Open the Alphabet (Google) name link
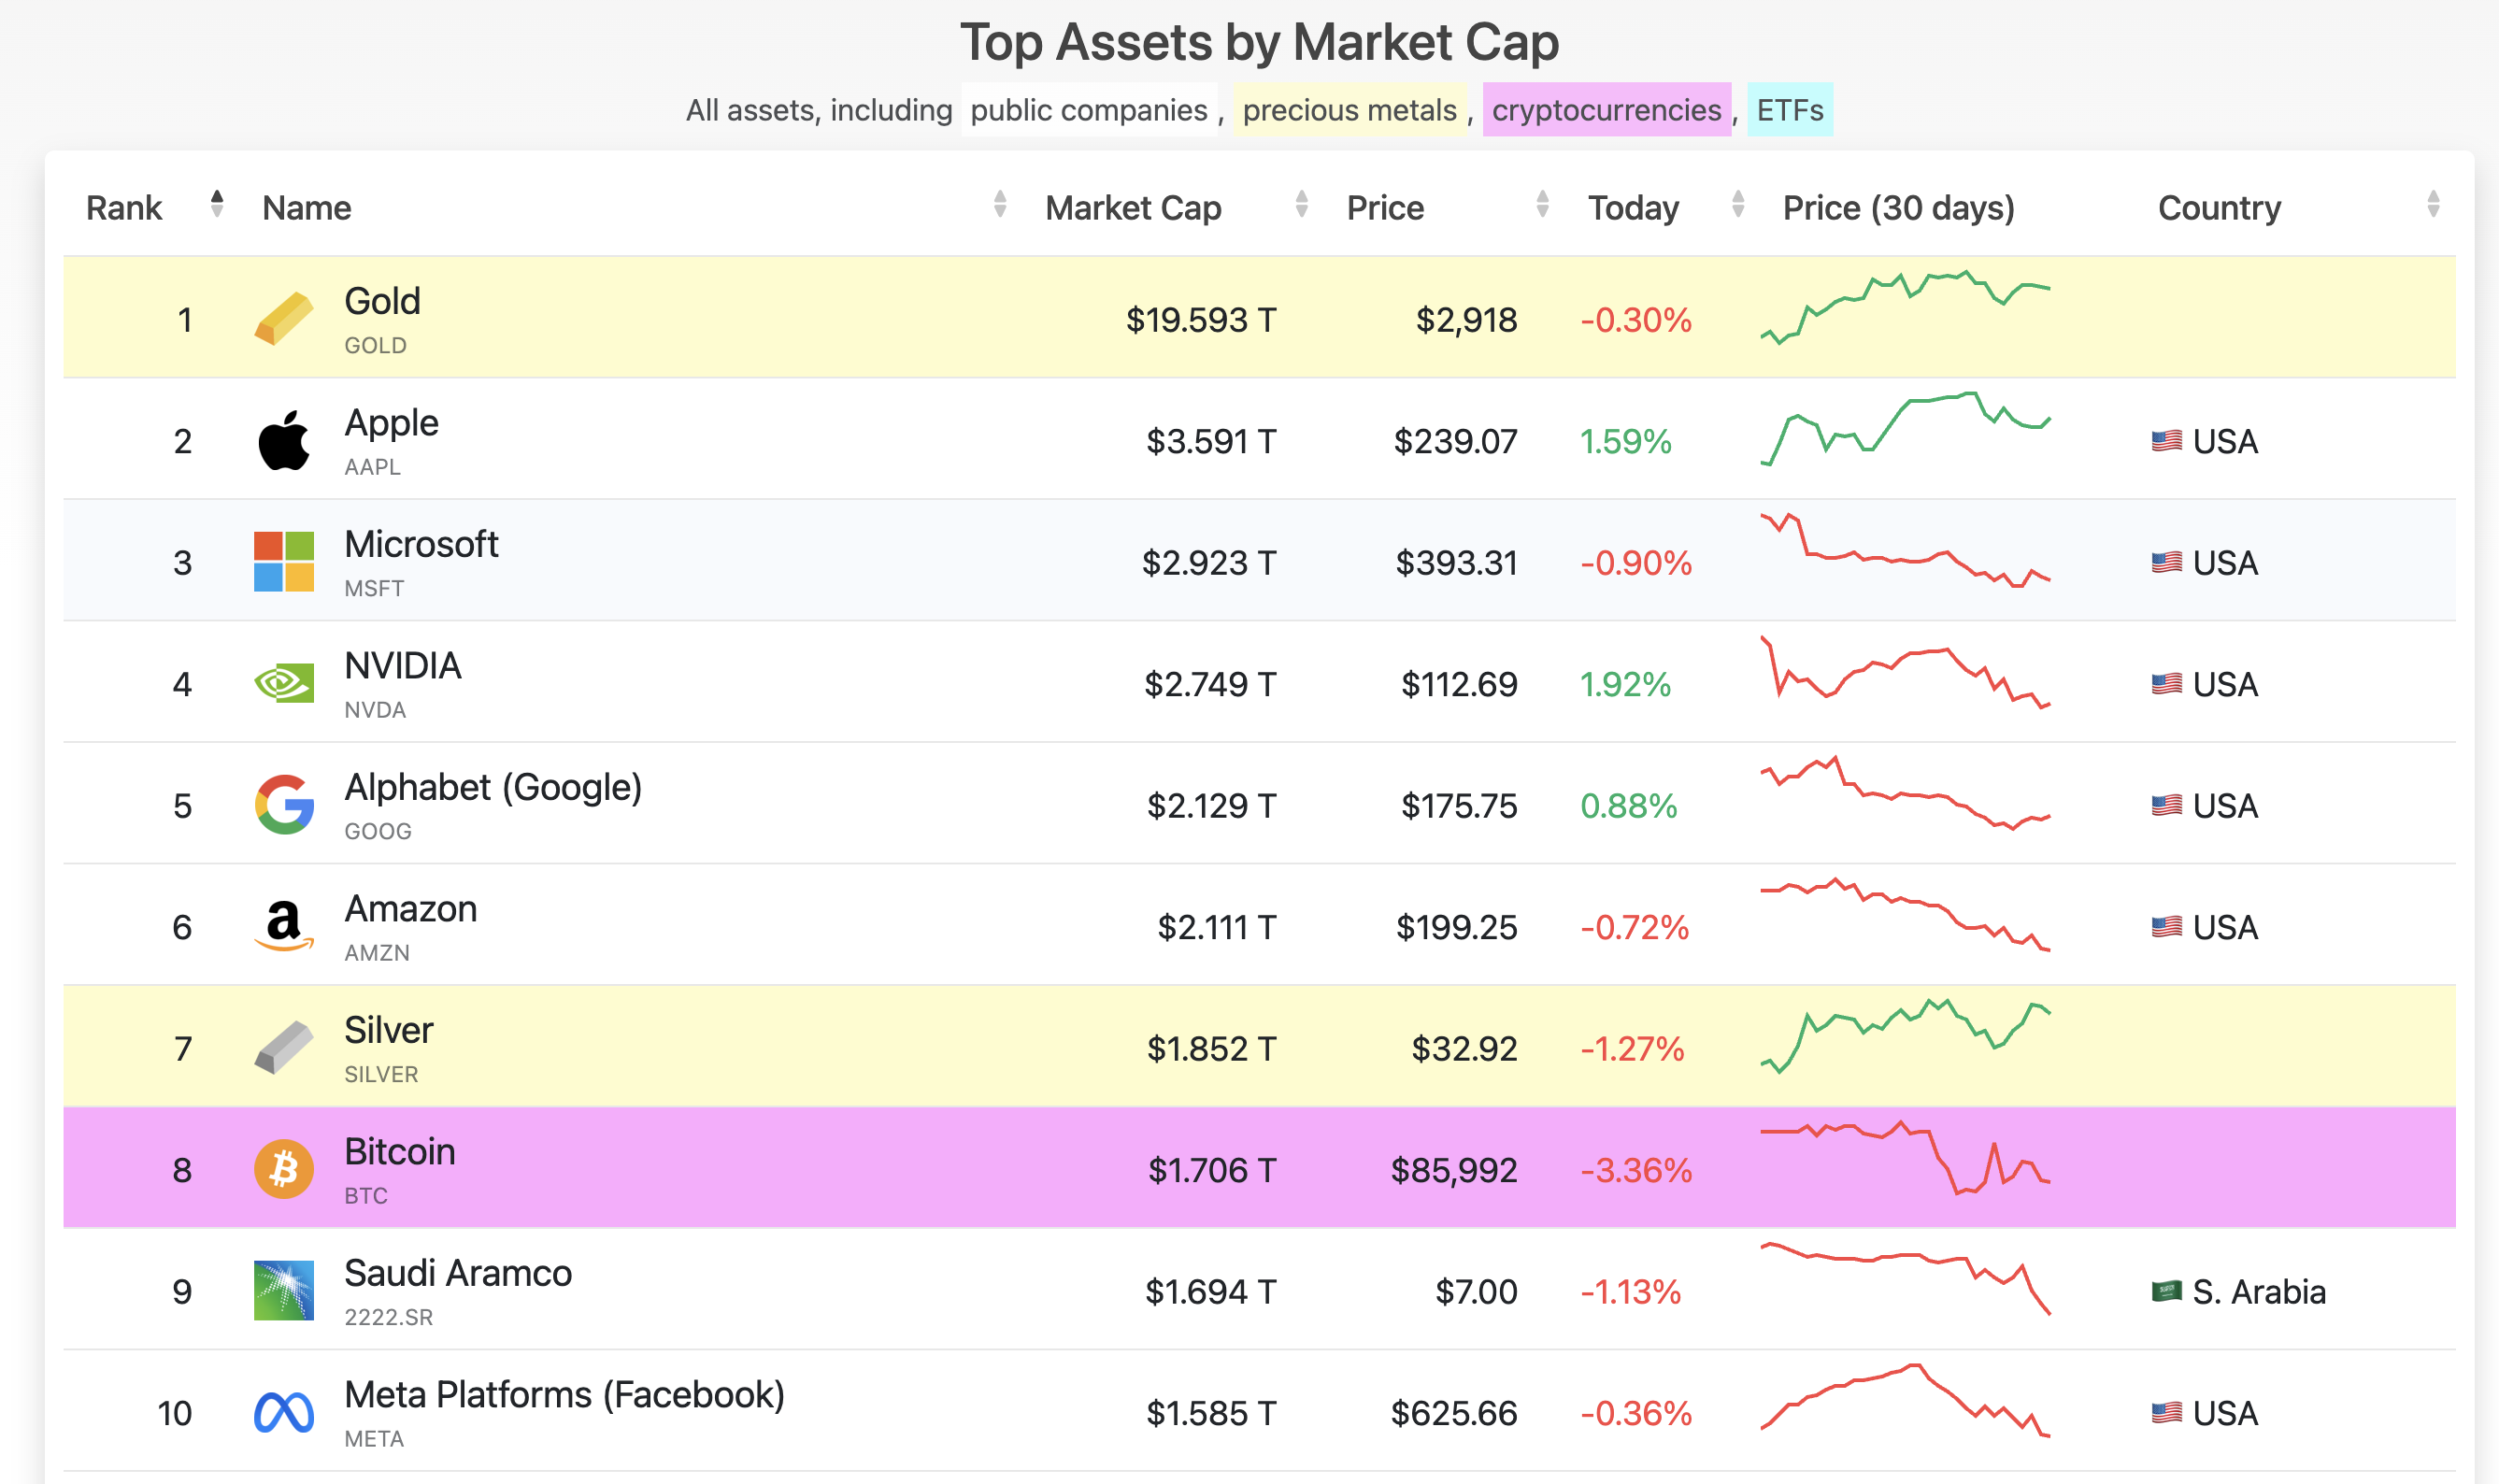 click(x=493, y=788)
